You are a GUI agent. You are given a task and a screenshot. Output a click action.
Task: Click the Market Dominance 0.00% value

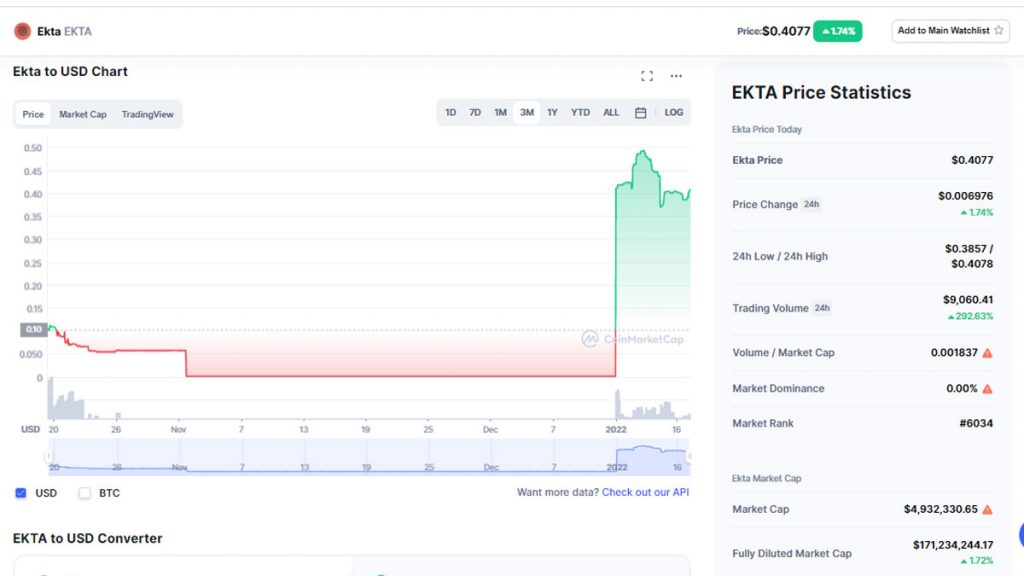[961, 389]
